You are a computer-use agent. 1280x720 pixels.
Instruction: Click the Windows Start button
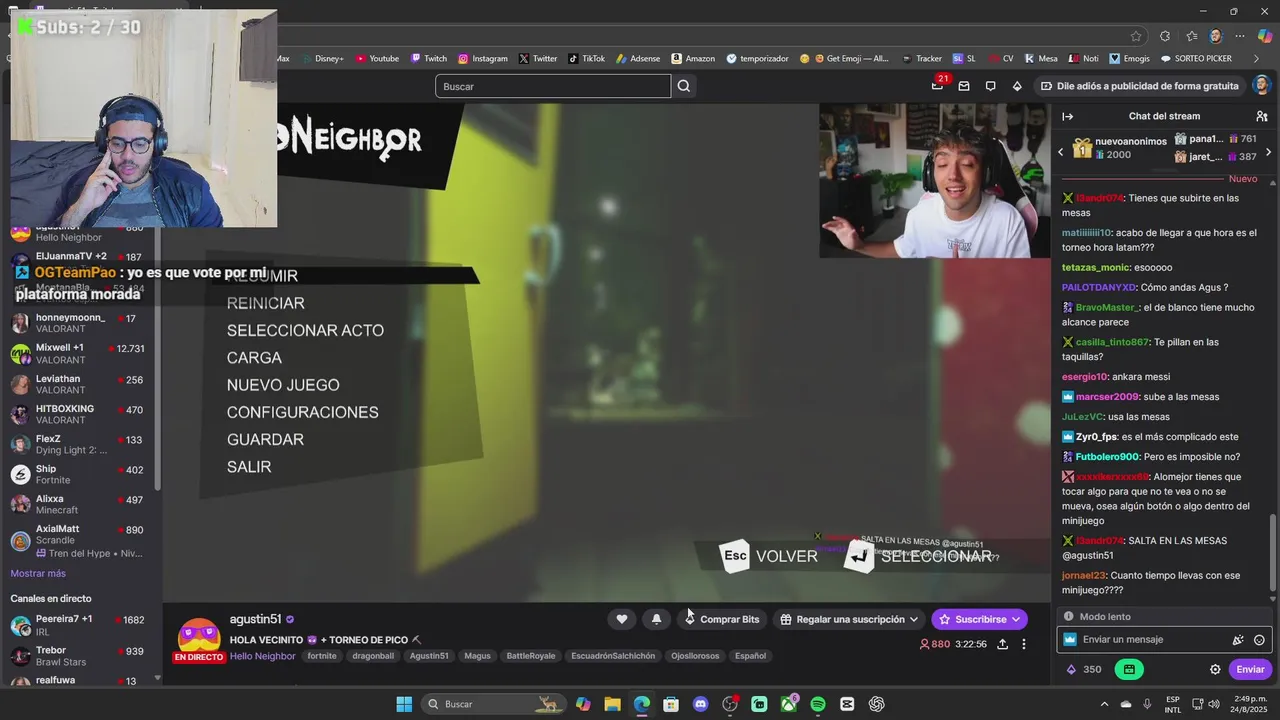pos(404,704)
